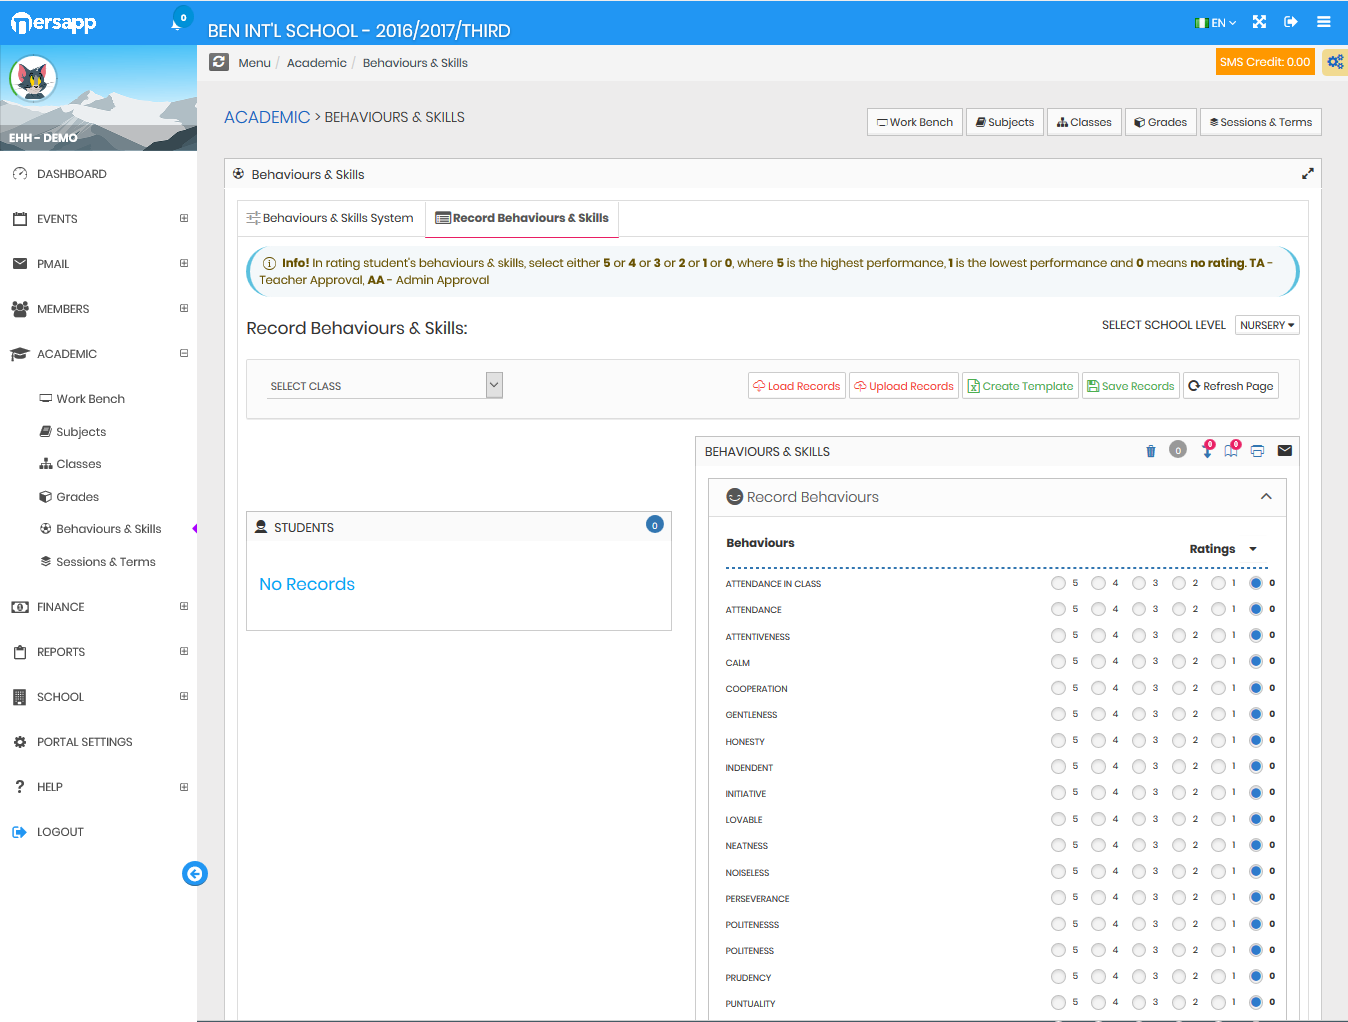Rate Calm as 2
This screenshot has width=1348, height=1022.
click(1178, 661)
